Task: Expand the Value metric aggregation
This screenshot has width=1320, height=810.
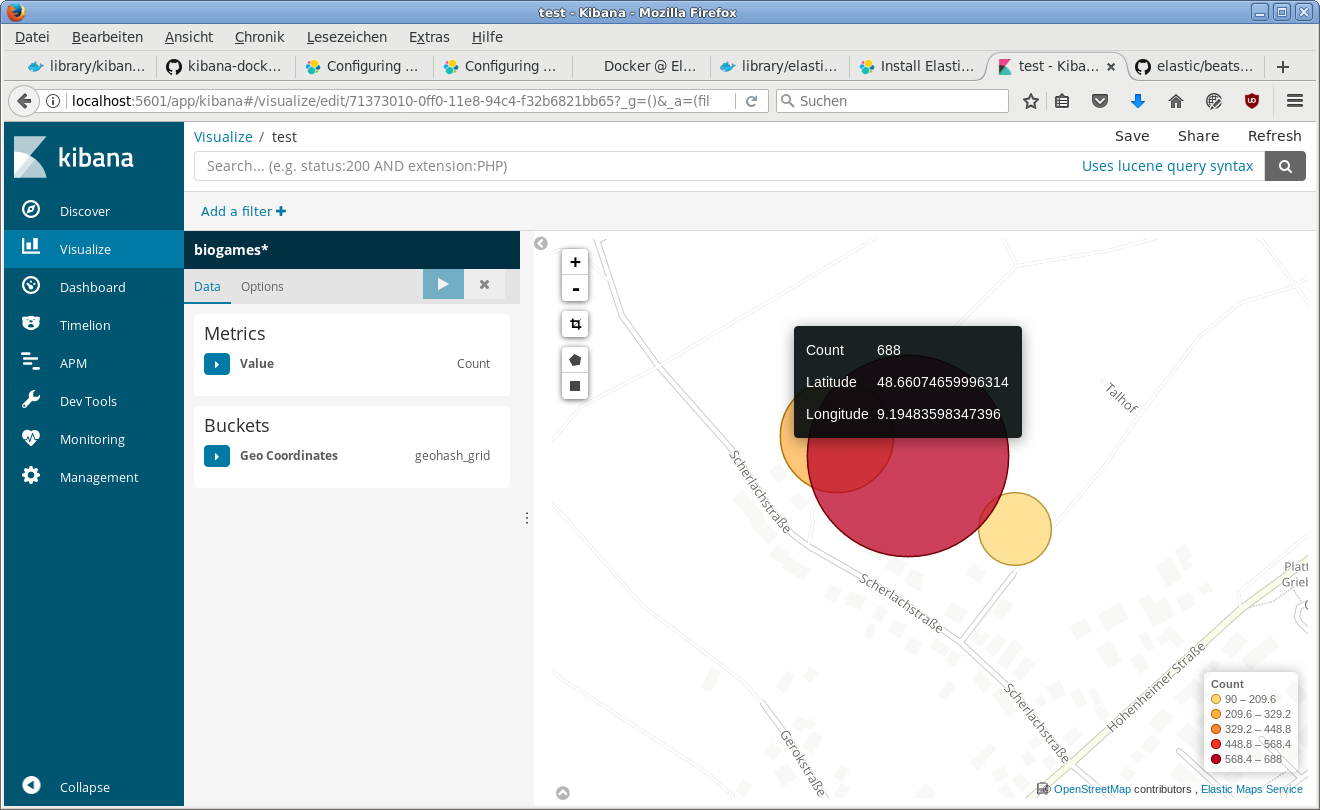Action: [217, 364]
